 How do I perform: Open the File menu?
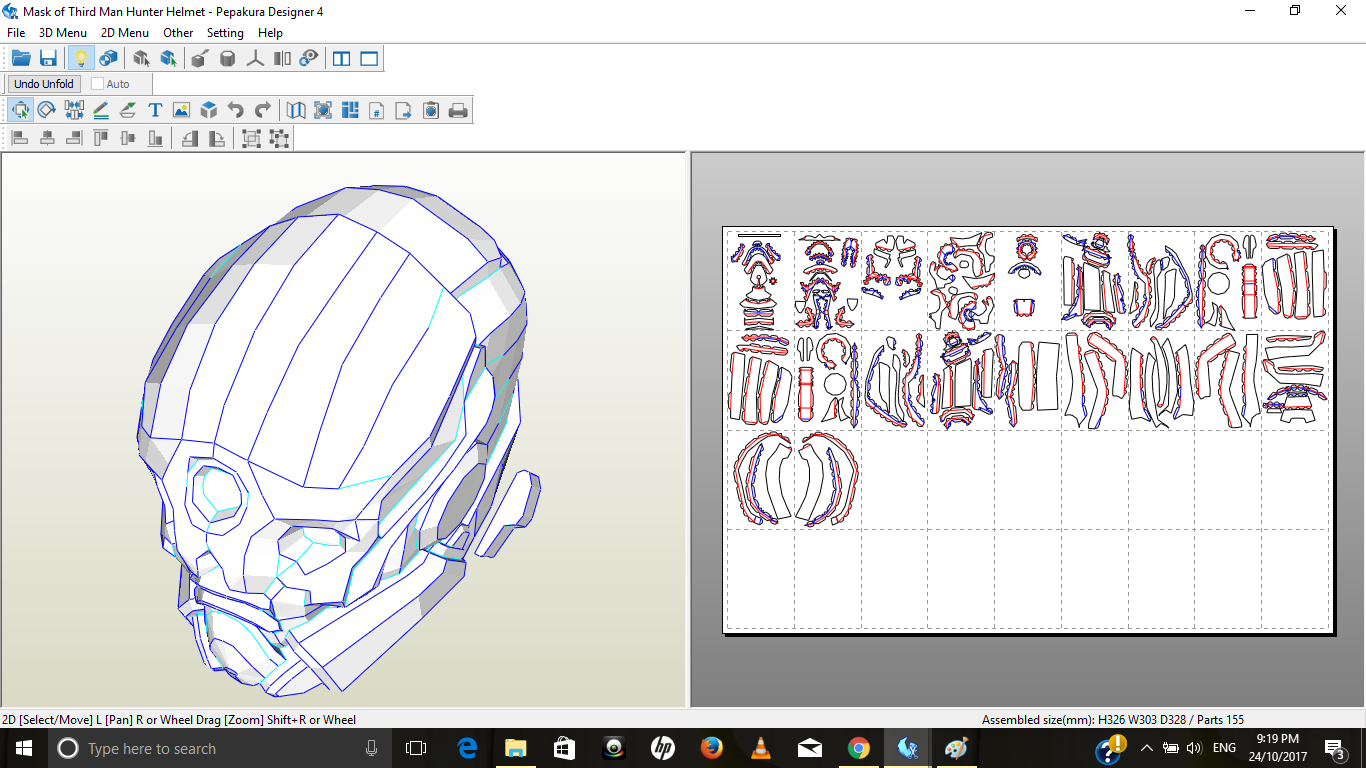click(x=16, y=33)
